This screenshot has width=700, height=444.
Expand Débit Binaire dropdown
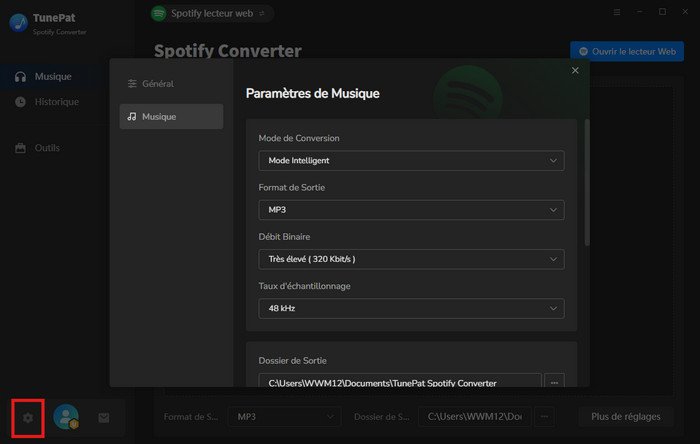411,259
